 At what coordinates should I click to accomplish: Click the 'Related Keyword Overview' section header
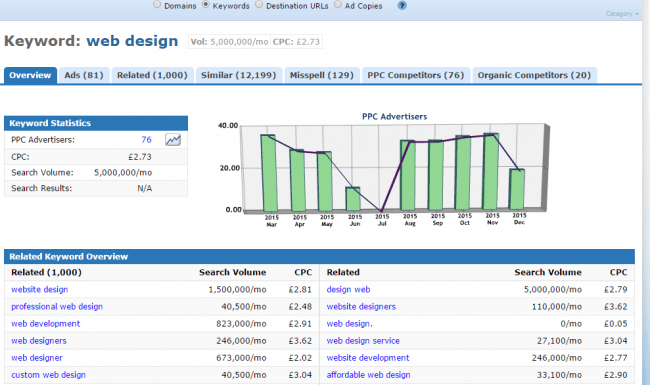[x=319, y=257]
